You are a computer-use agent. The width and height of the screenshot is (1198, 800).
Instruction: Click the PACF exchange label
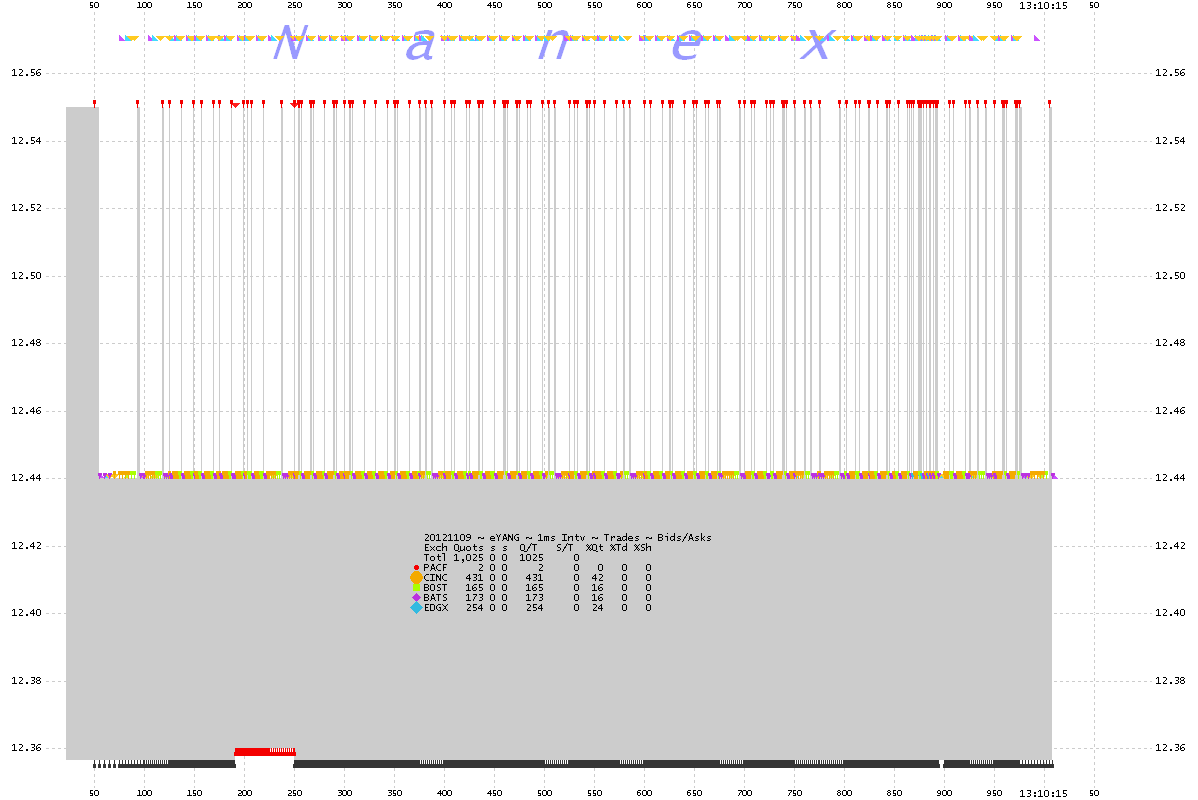click(435, 568)
